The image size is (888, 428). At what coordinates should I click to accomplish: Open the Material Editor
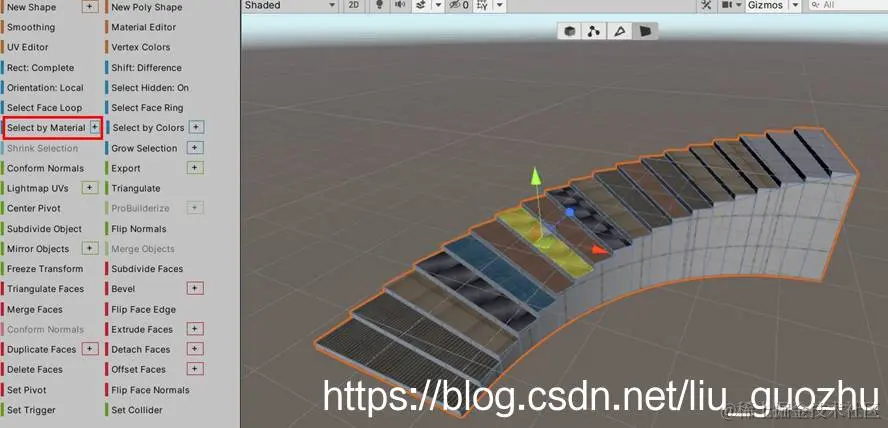(x=143, y=27)
